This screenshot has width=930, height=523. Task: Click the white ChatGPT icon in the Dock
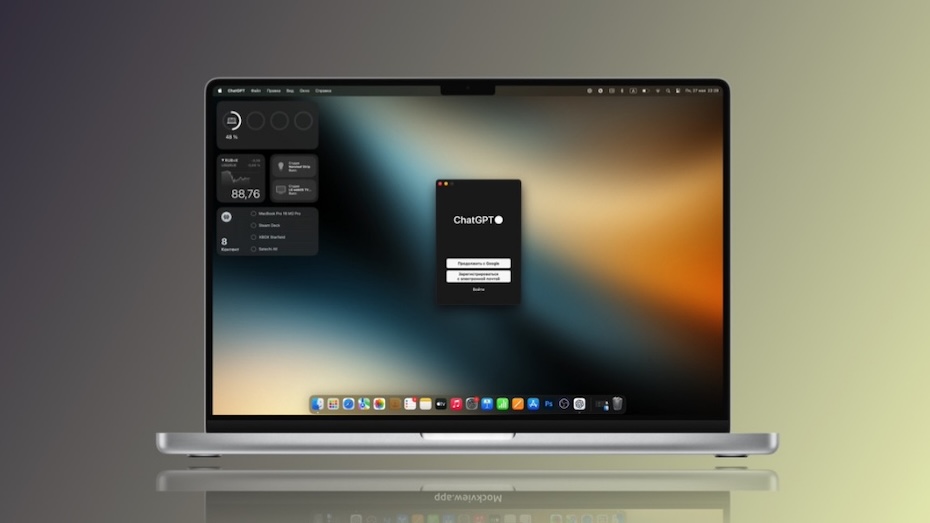(x=579, y=404)
